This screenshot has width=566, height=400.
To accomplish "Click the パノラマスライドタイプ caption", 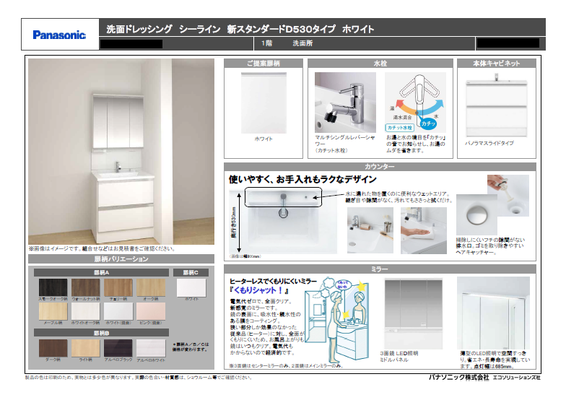I will (x=489, y=143).
